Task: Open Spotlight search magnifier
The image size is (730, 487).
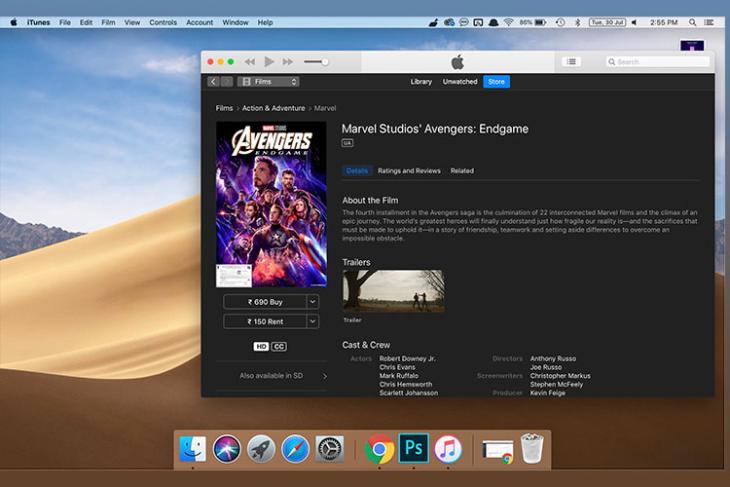Action: tap(693, 22)
